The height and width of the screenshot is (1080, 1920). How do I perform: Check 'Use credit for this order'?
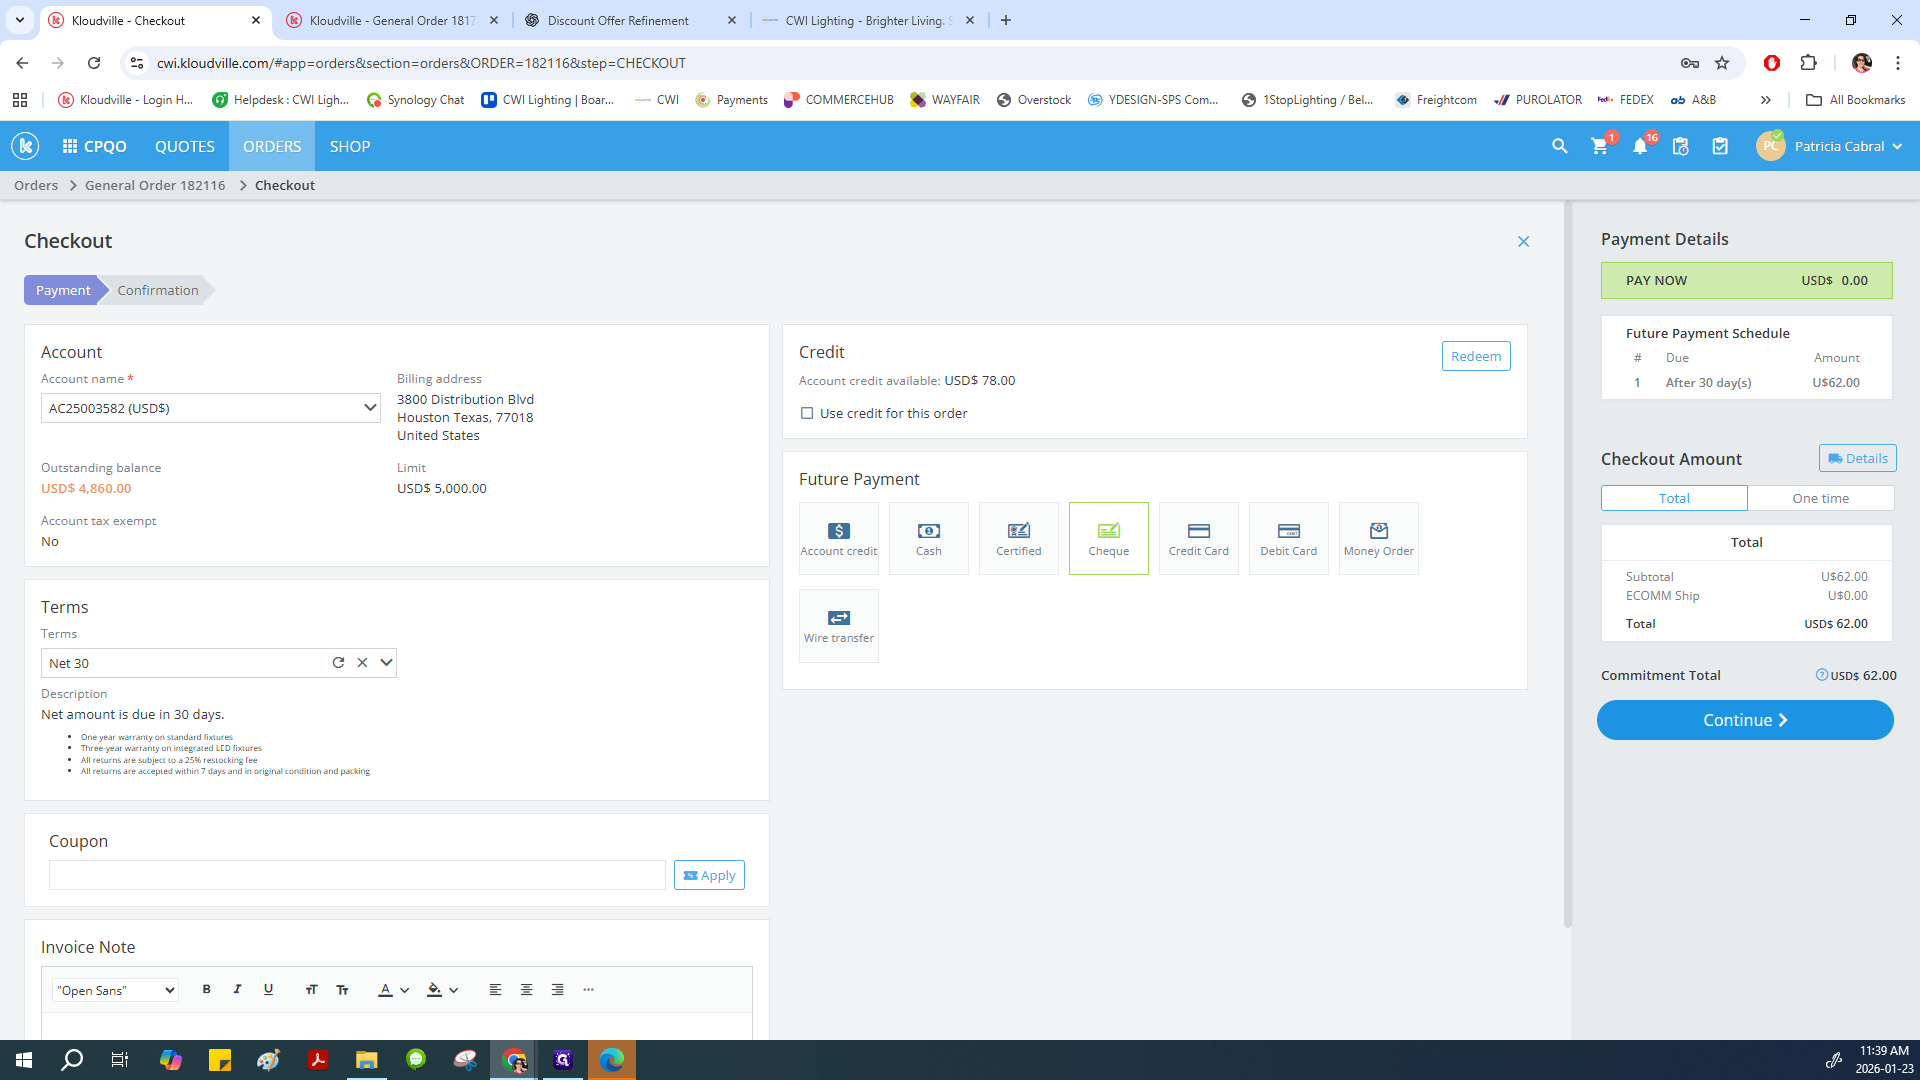807,413
